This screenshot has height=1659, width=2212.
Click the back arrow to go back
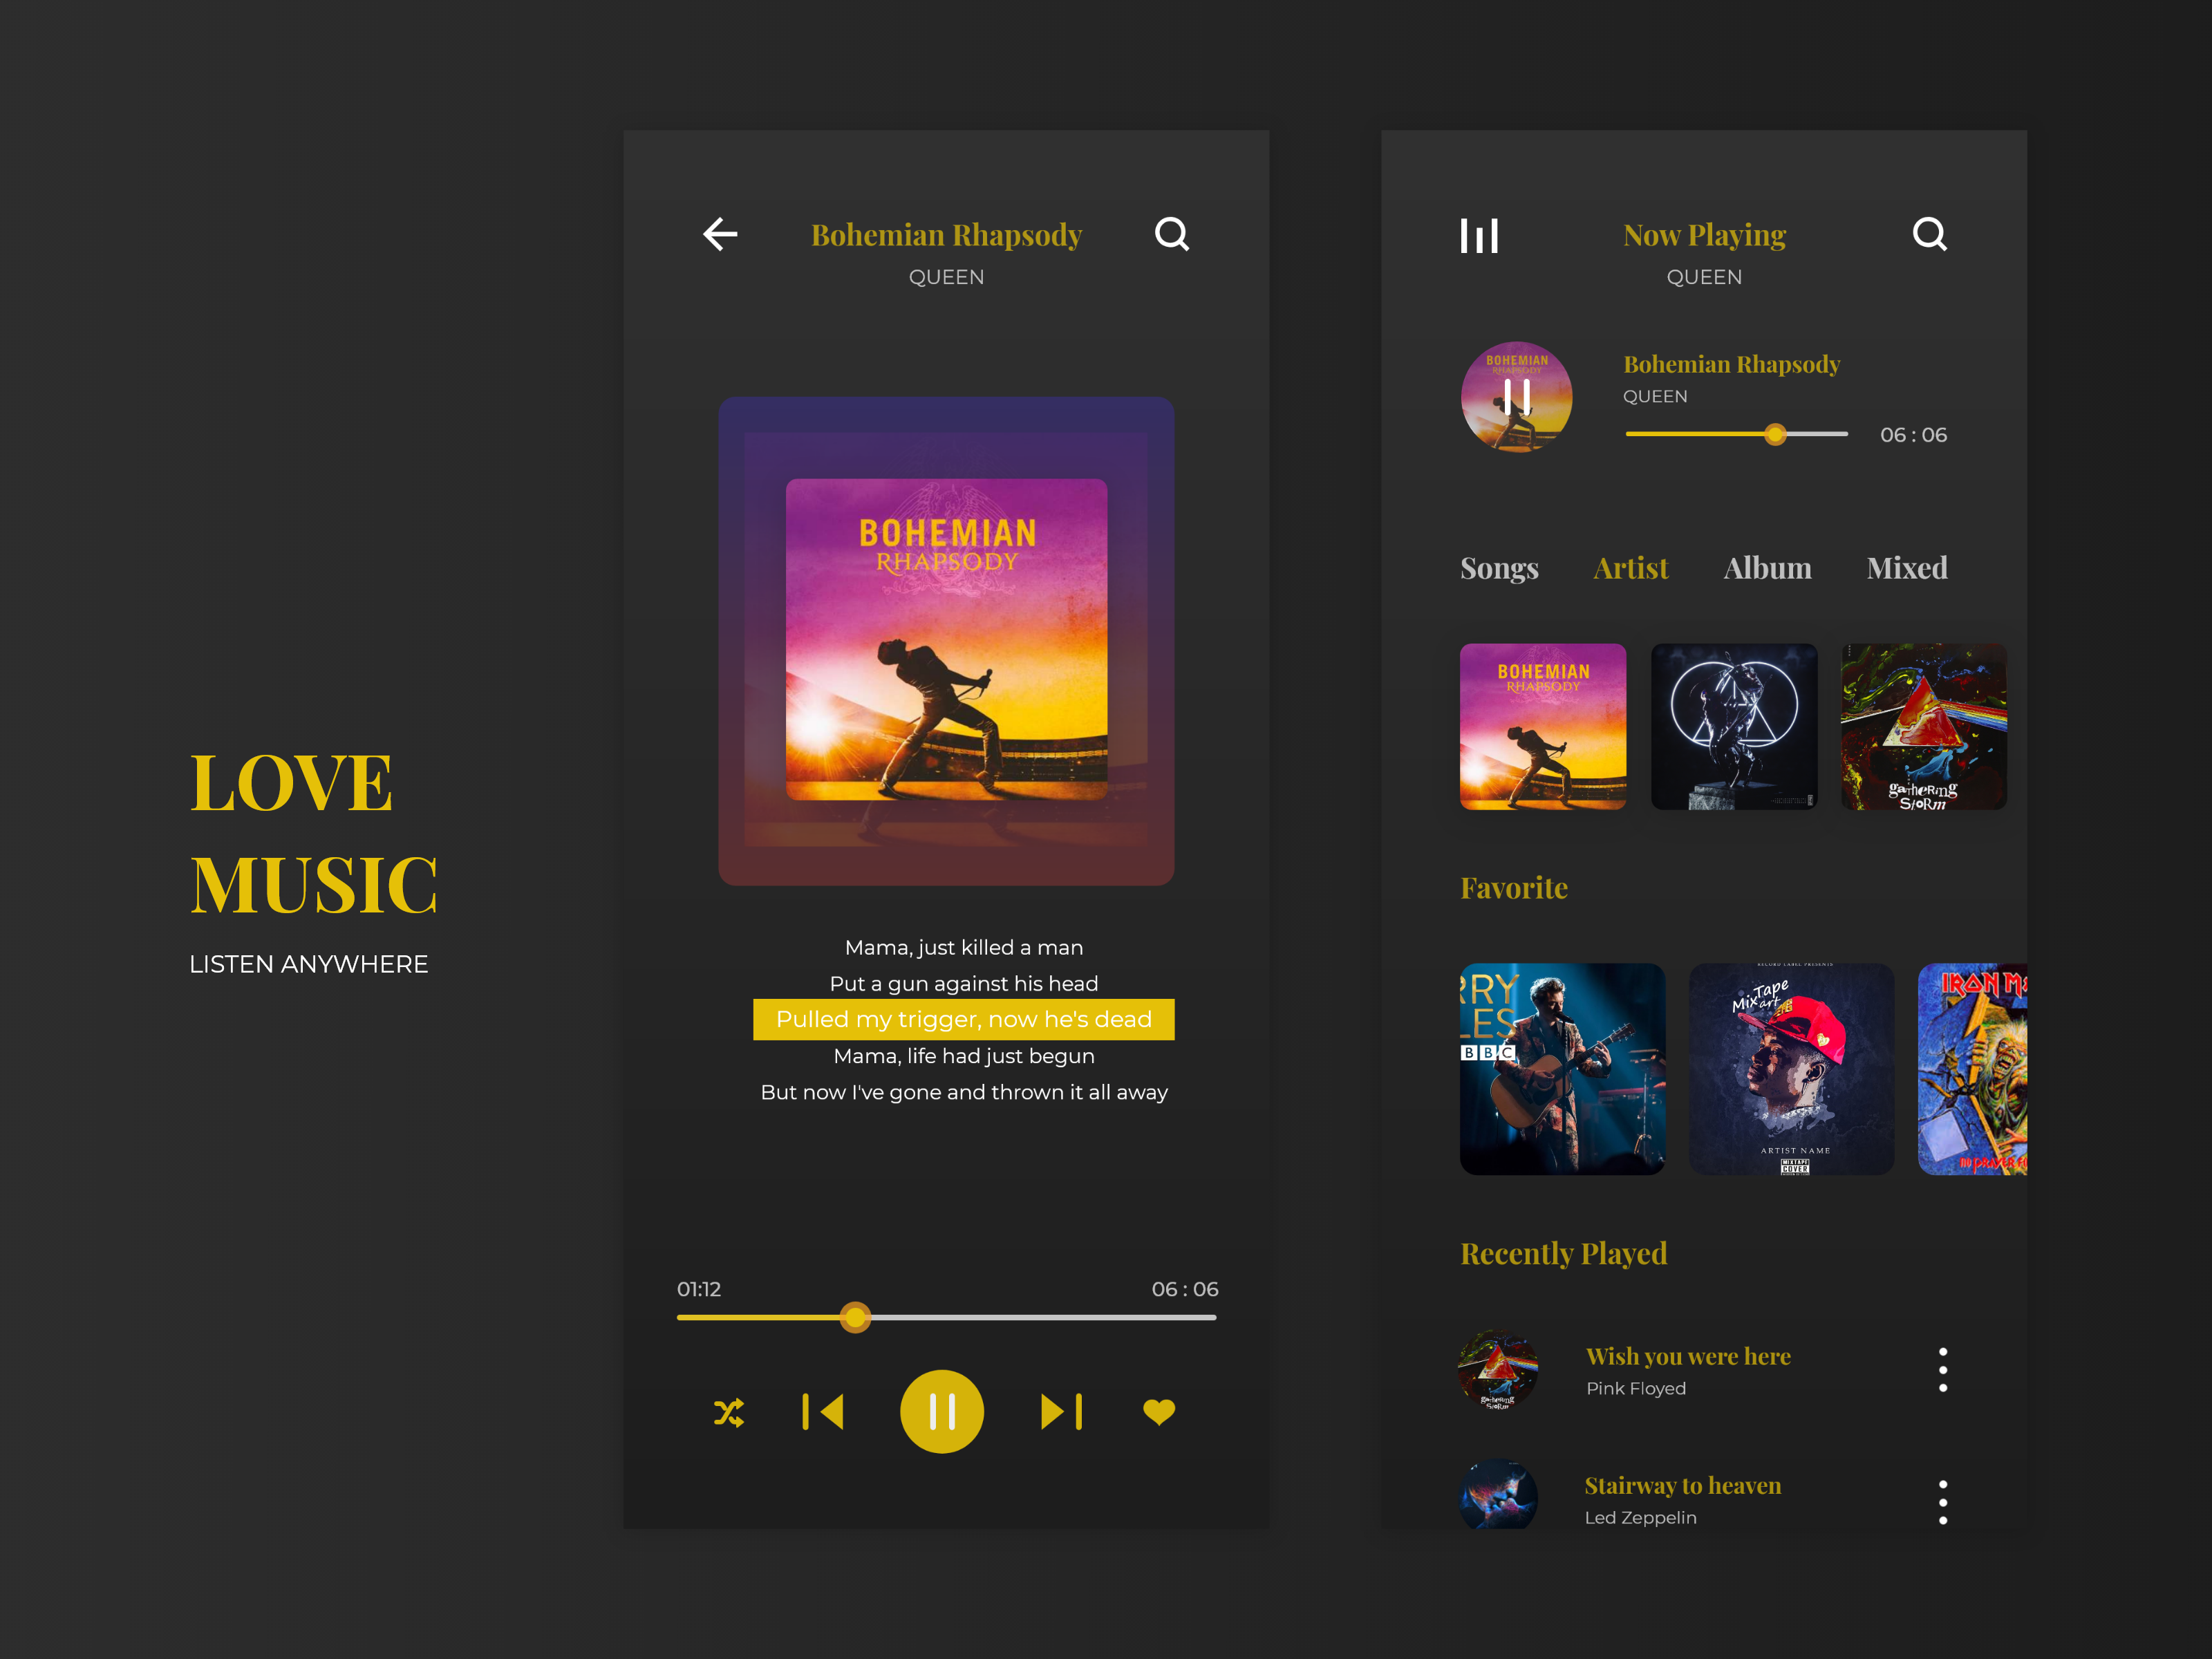720,234
